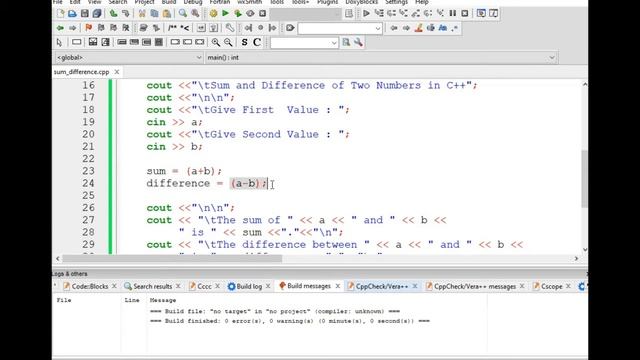The image size is (640, 360).
Task: Zoom in on the Nassi diagram toolbar
Action: click(x=216, y=42)
